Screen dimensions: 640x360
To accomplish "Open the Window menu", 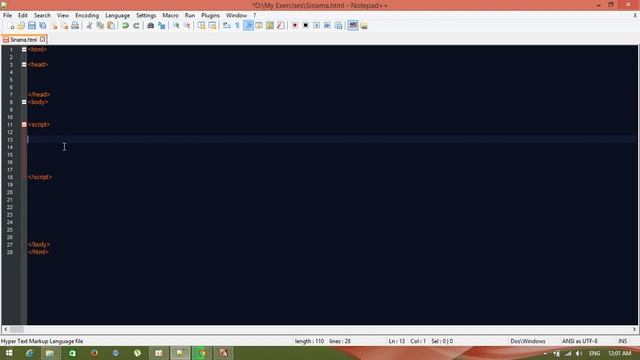I will (x=236, y=15).
